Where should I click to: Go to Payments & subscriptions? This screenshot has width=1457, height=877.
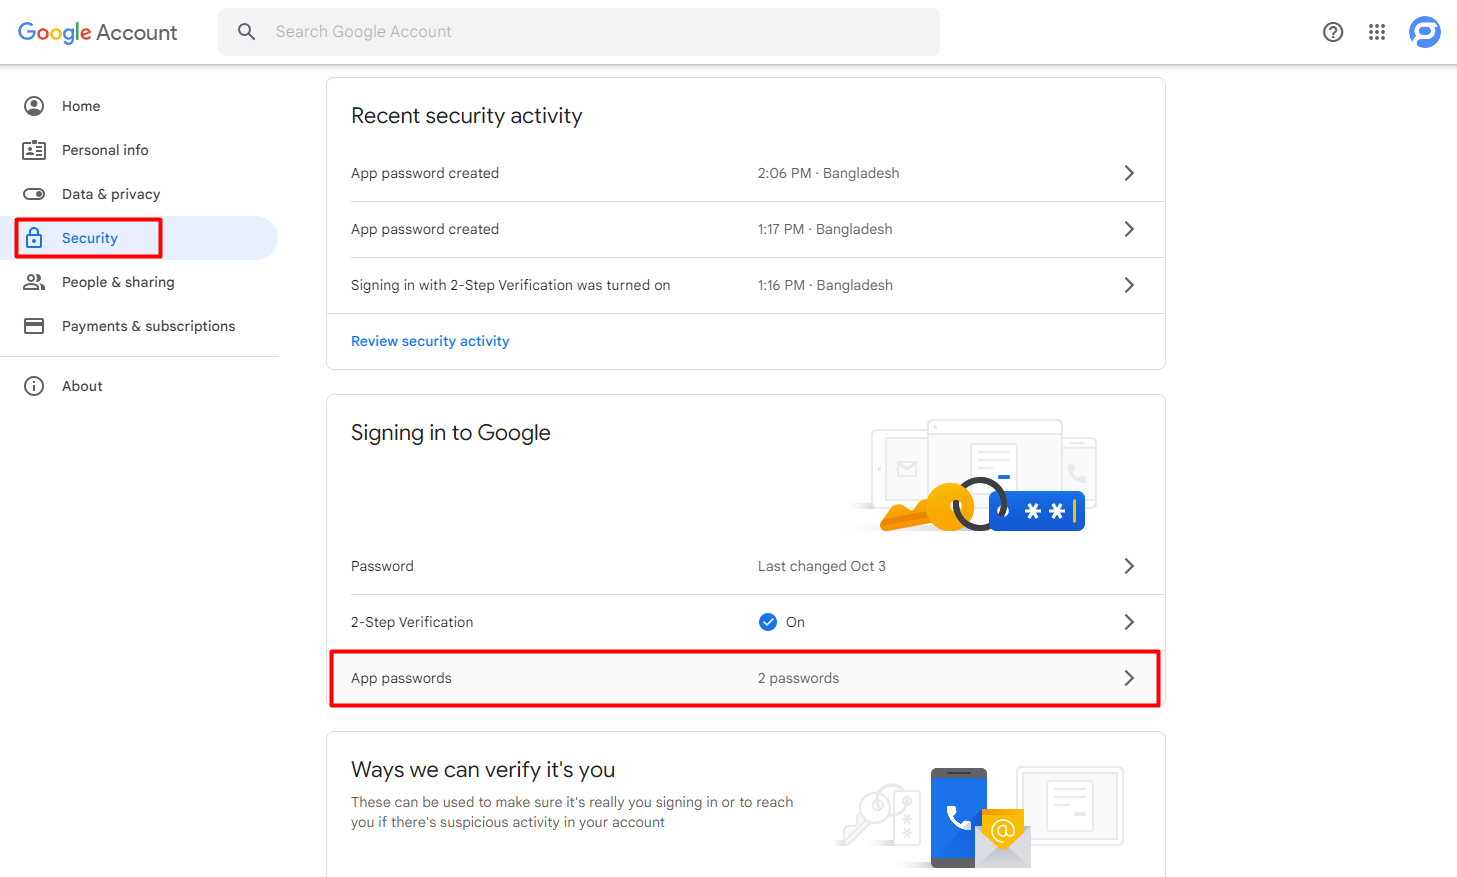(x=148, y=326)
